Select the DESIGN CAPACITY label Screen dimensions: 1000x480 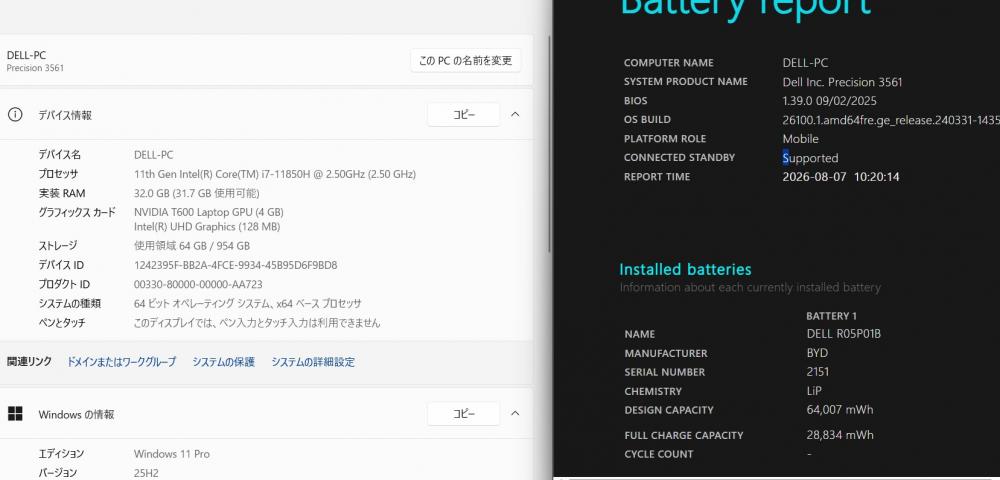tap(668, 410)
